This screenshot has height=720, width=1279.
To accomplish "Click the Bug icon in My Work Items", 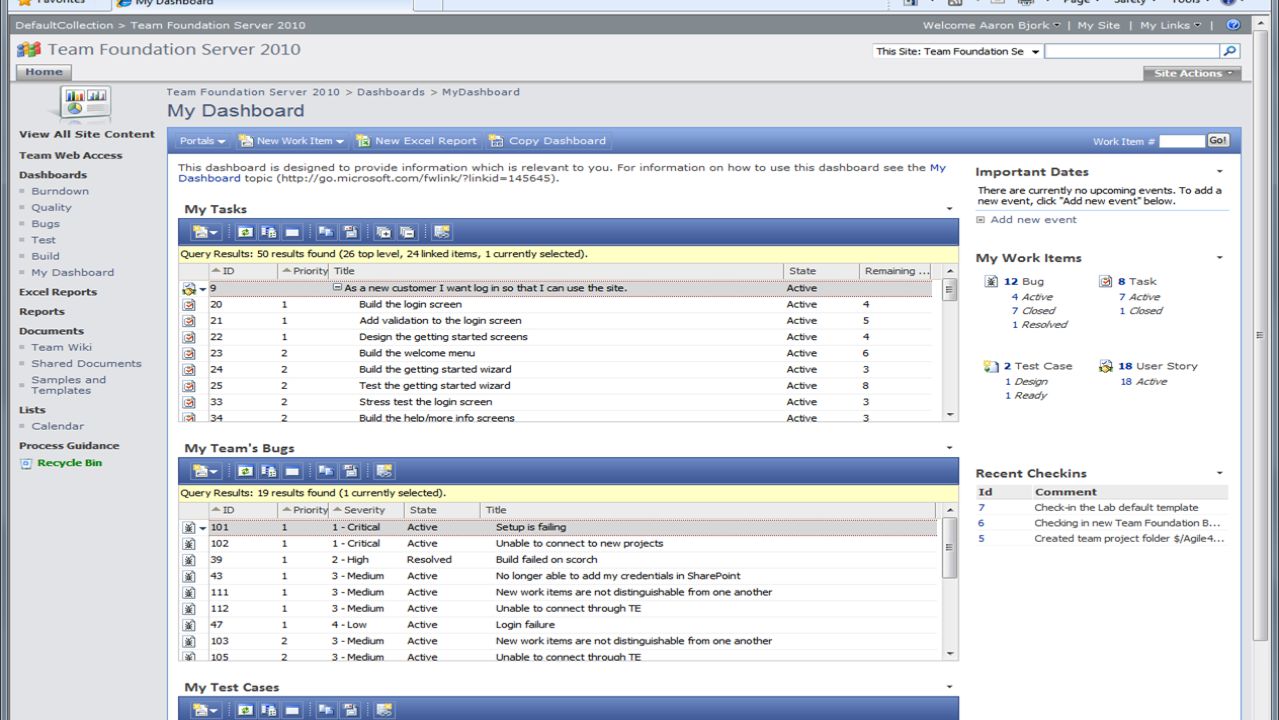I will (991, 282).
